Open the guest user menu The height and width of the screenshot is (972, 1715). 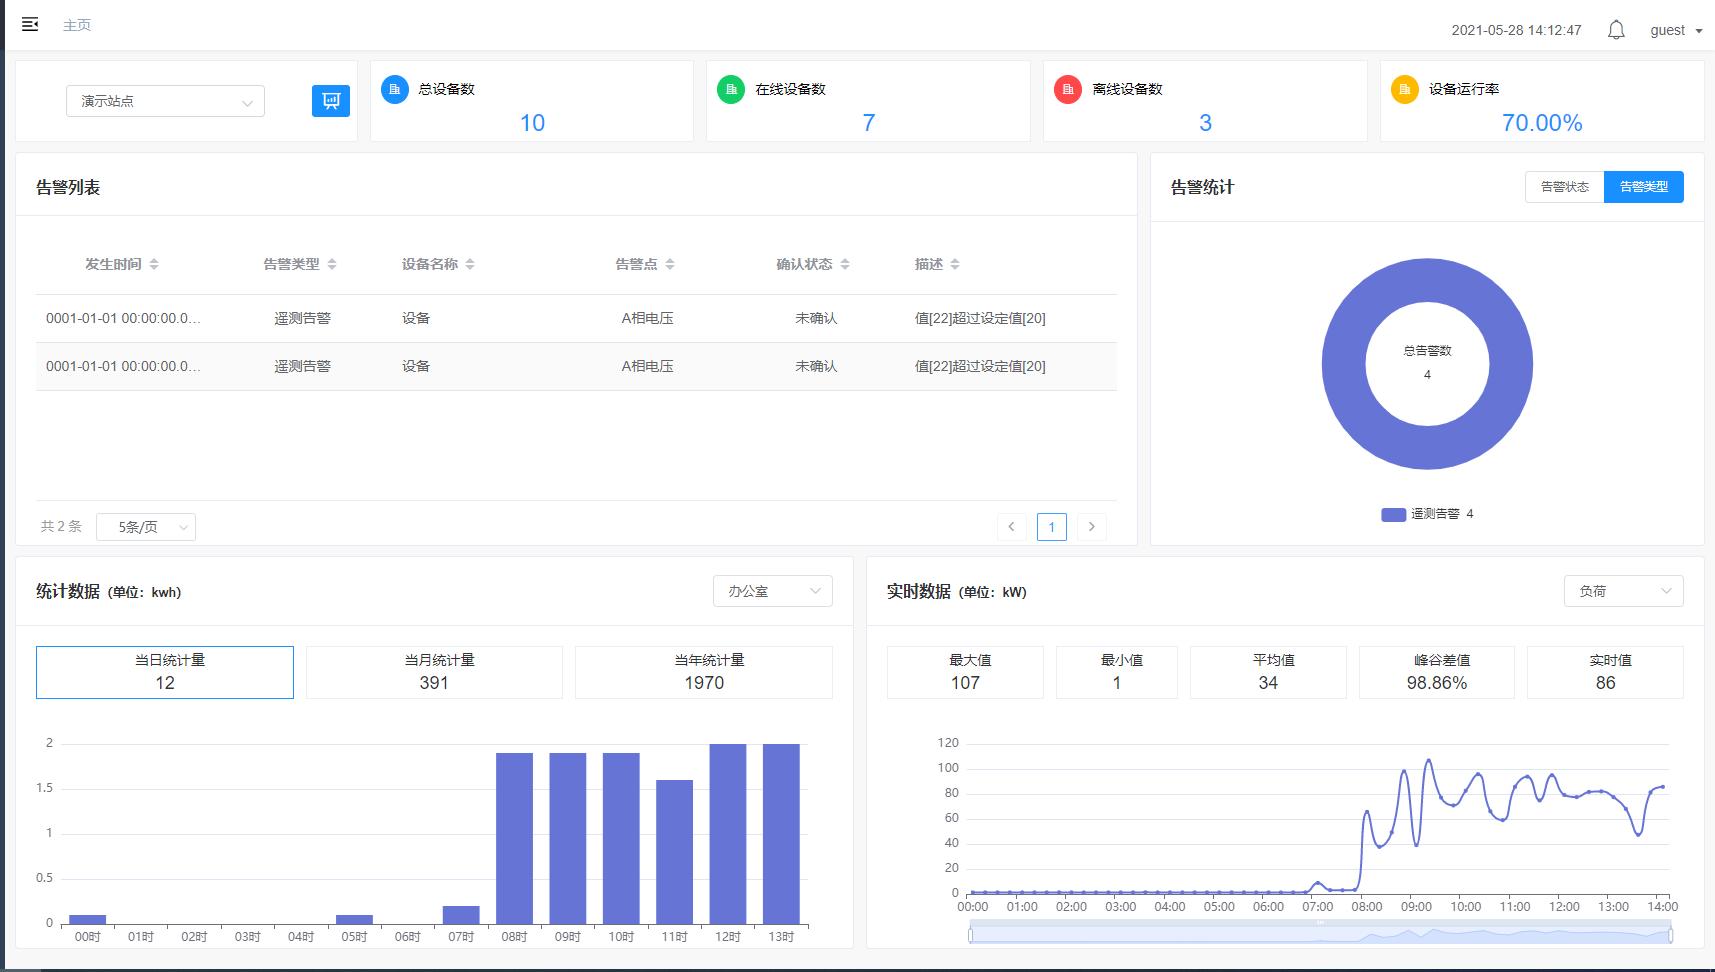point(1675,30)
